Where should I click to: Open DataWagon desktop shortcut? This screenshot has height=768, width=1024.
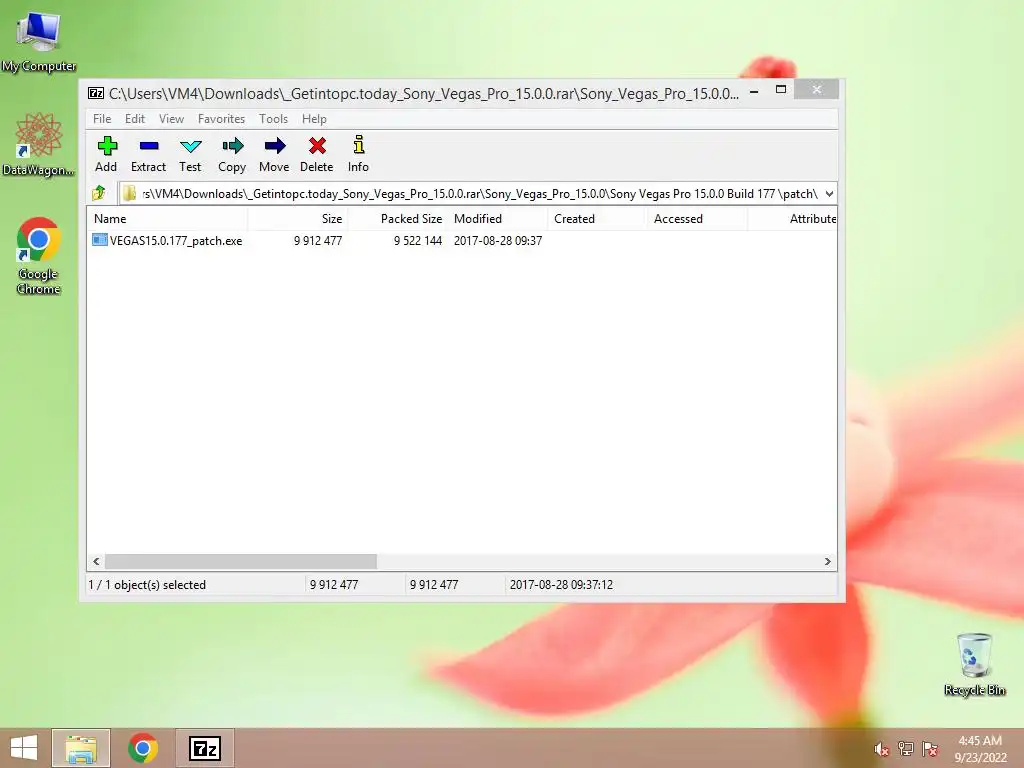tap(39, 145)
